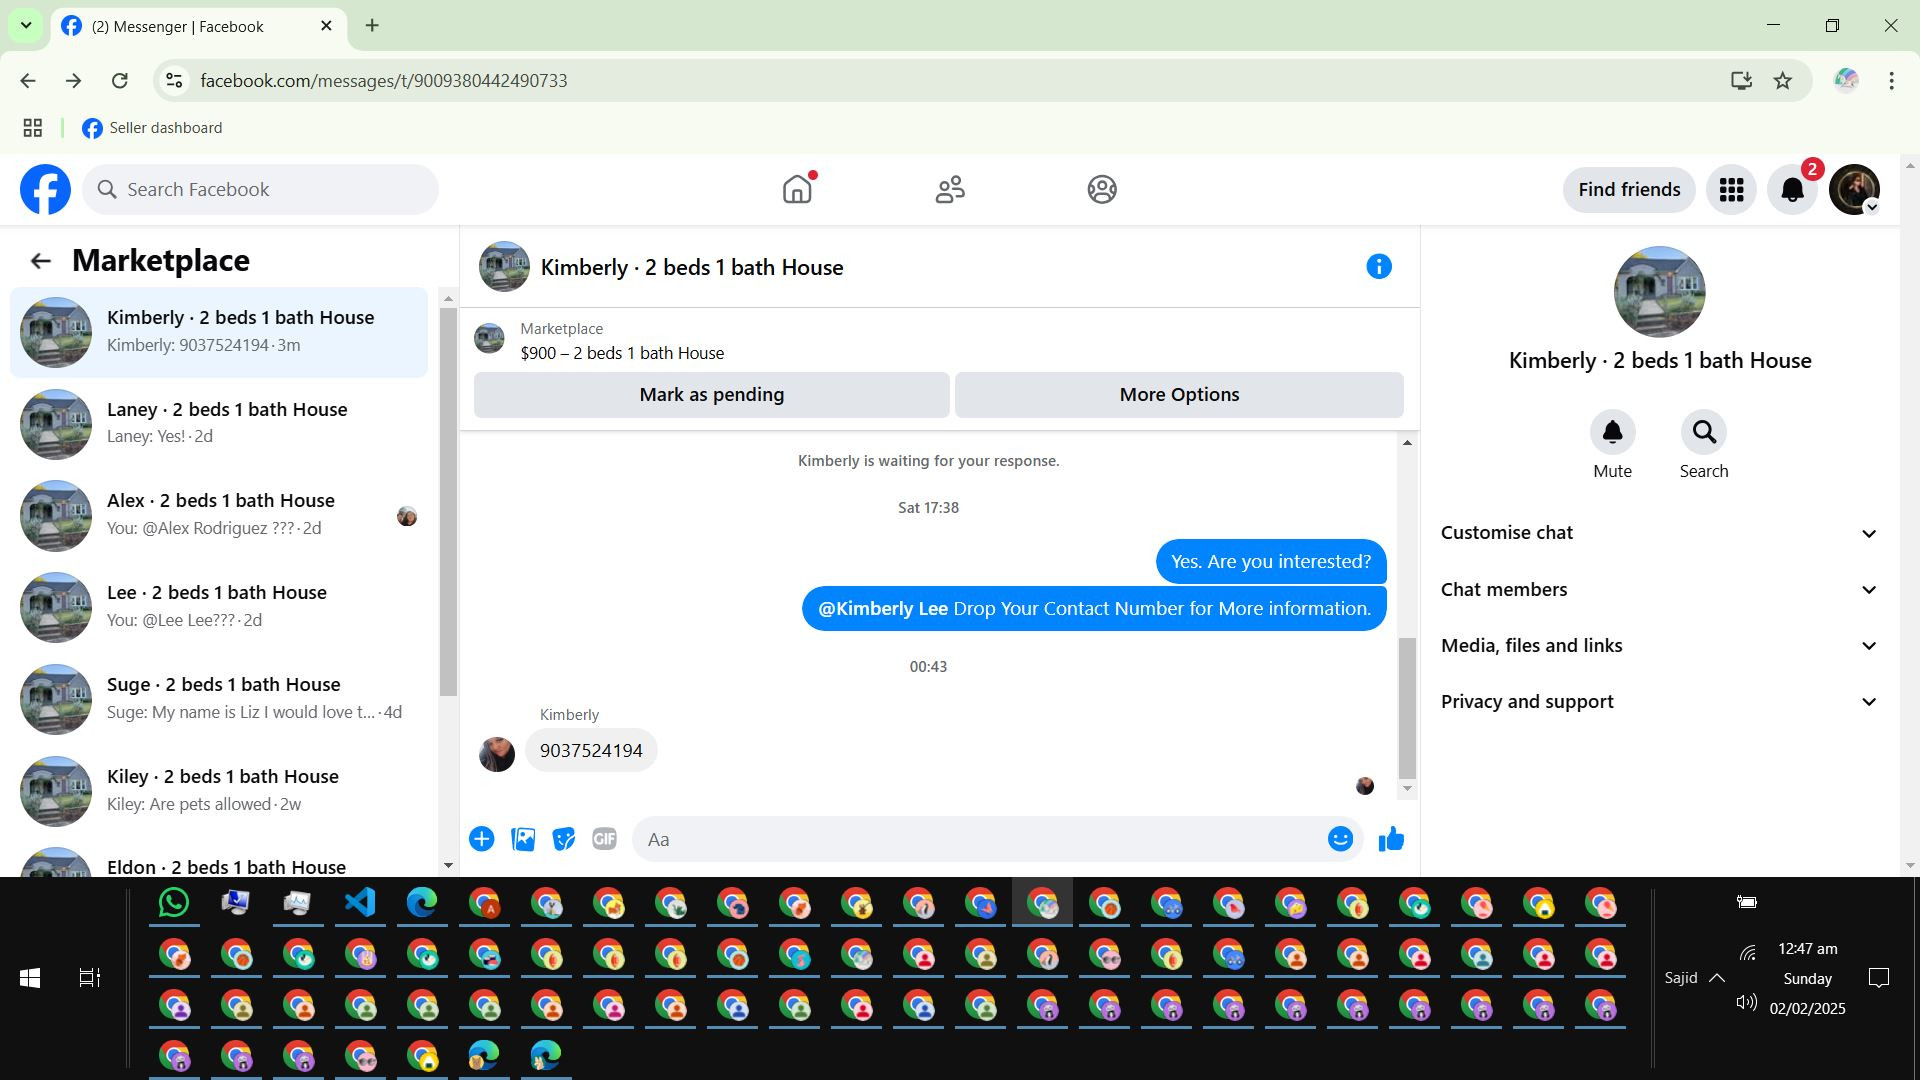
Task: Attach a photo using image icon
Action: tap(523, 840)
